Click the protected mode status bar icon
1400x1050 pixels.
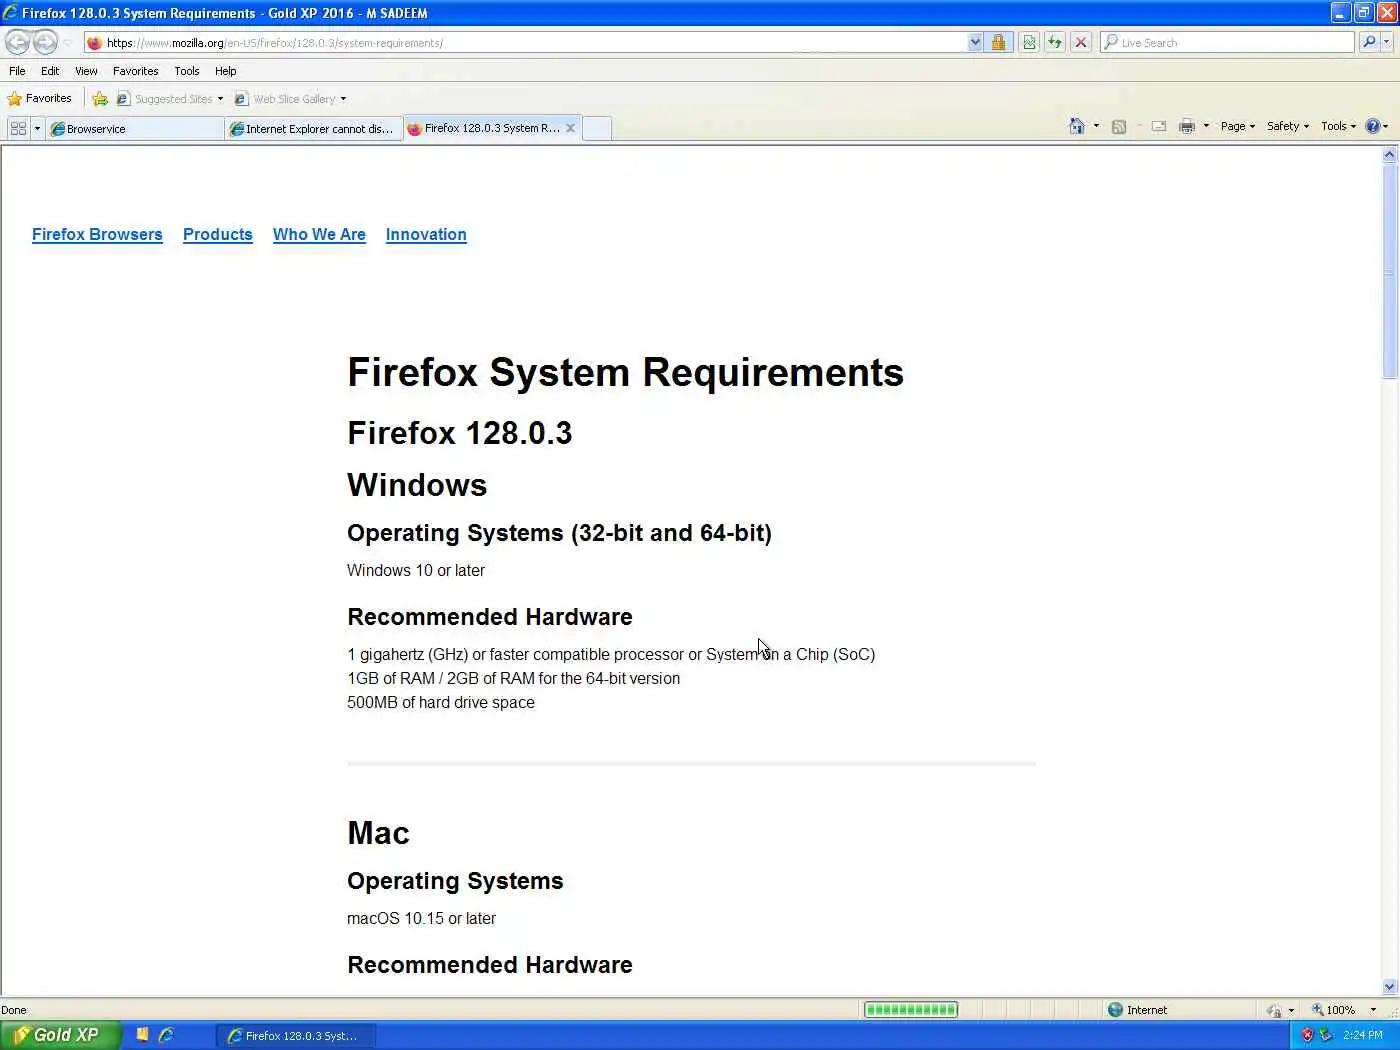(x=1274, y=1010)
